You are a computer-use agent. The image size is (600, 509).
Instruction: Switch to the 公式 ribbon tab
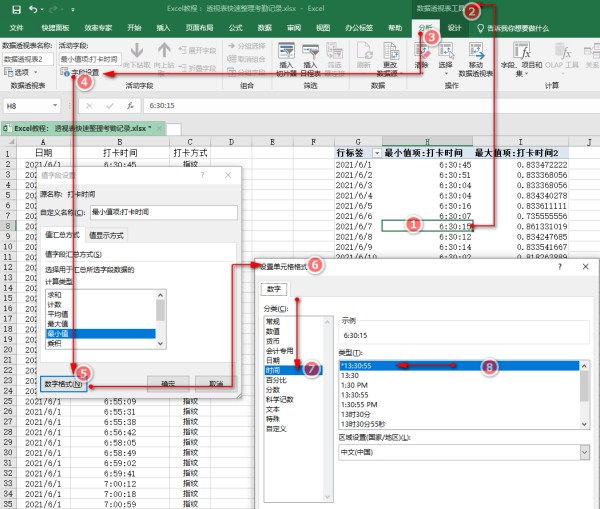pyautogui.click(x=235, y=28)
